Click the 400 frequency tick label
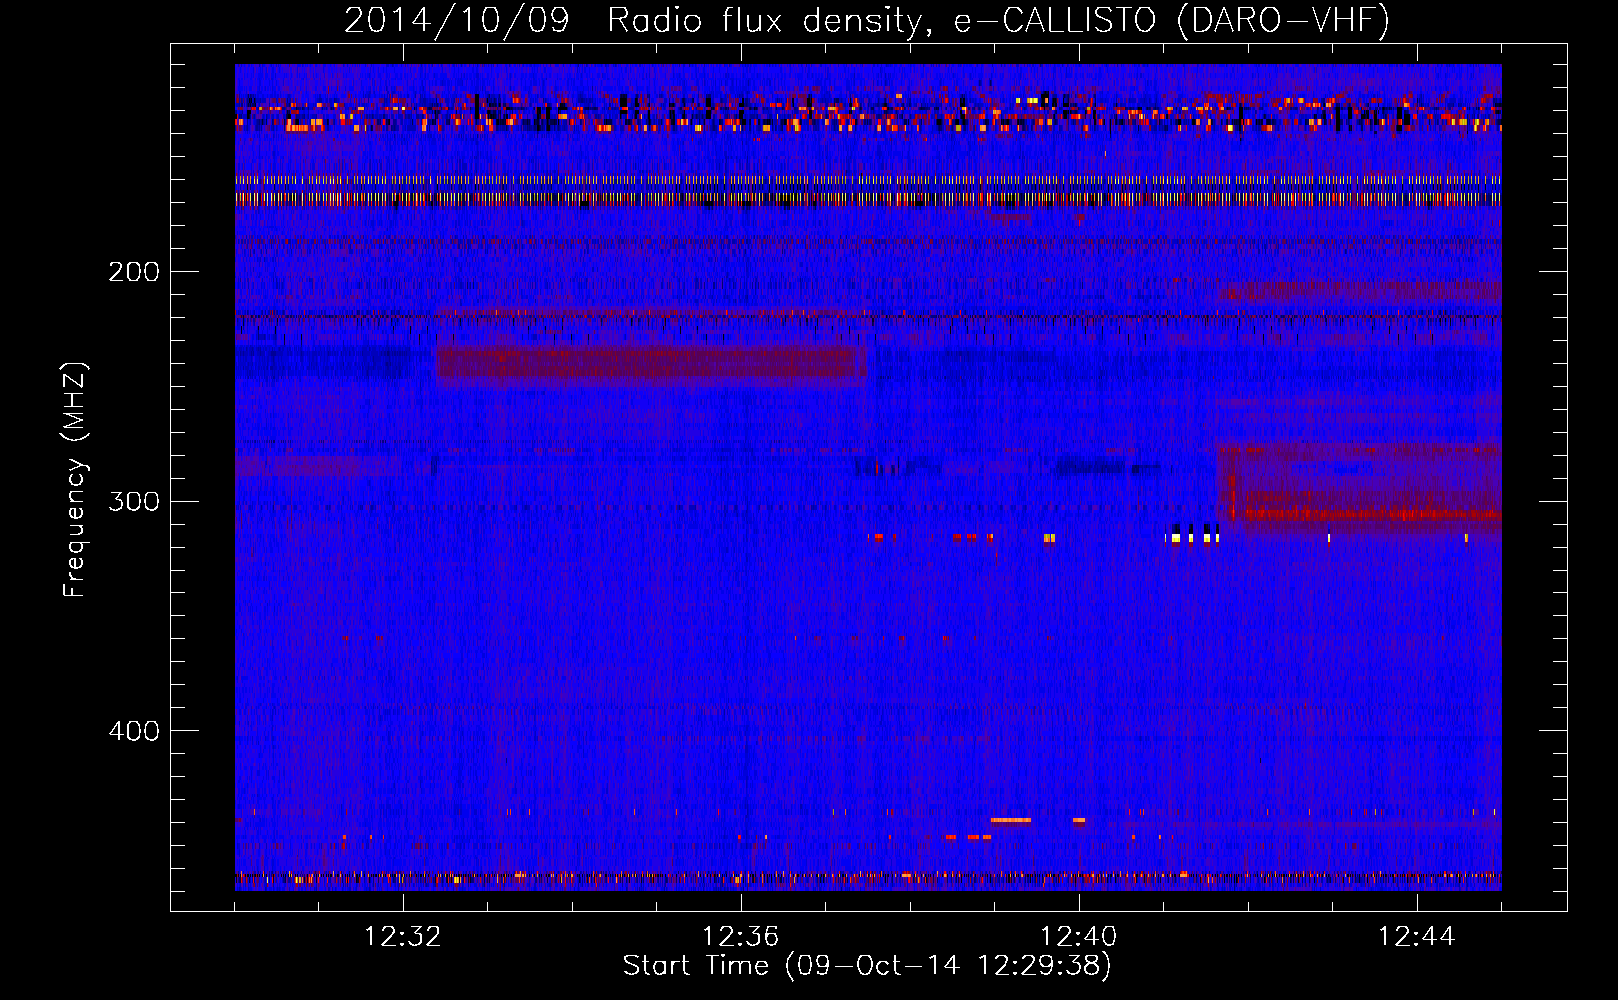This screenshot has height=1000, width=1618. tap(134, 731)
